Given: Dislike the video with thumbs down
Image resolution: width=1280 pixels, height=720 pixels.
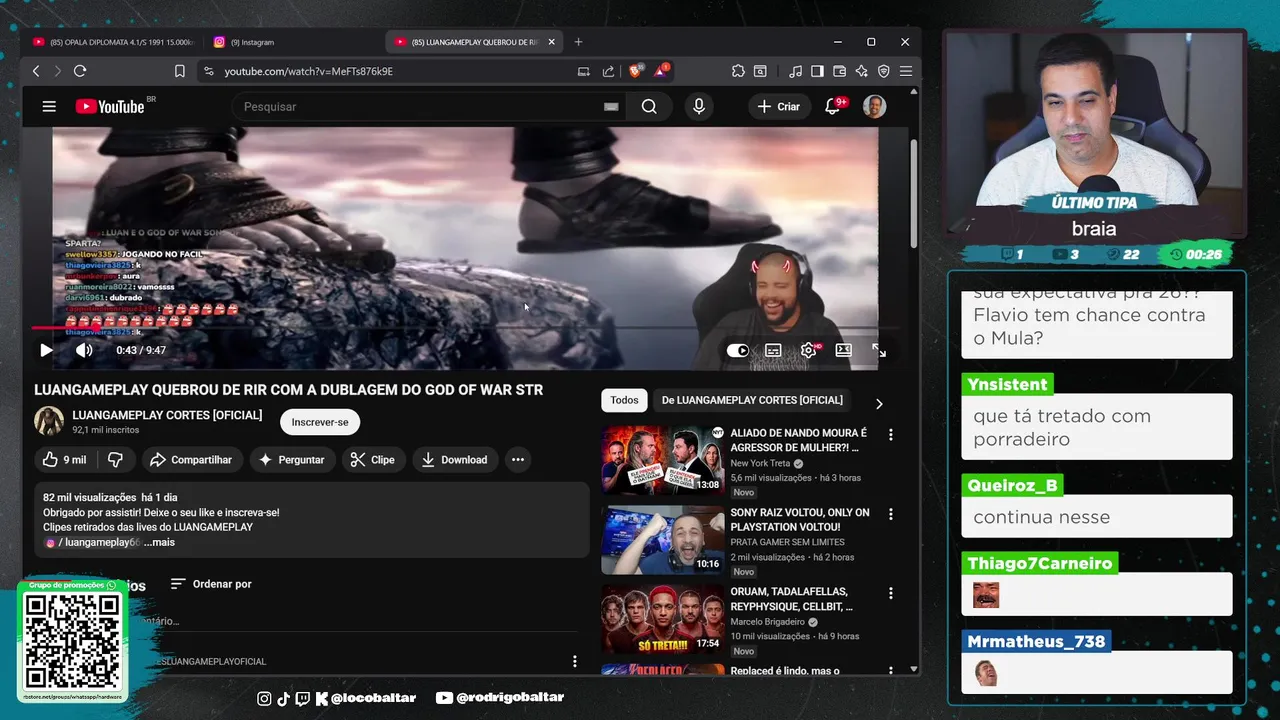Looking at the screenshot, I should pos(115,460).
